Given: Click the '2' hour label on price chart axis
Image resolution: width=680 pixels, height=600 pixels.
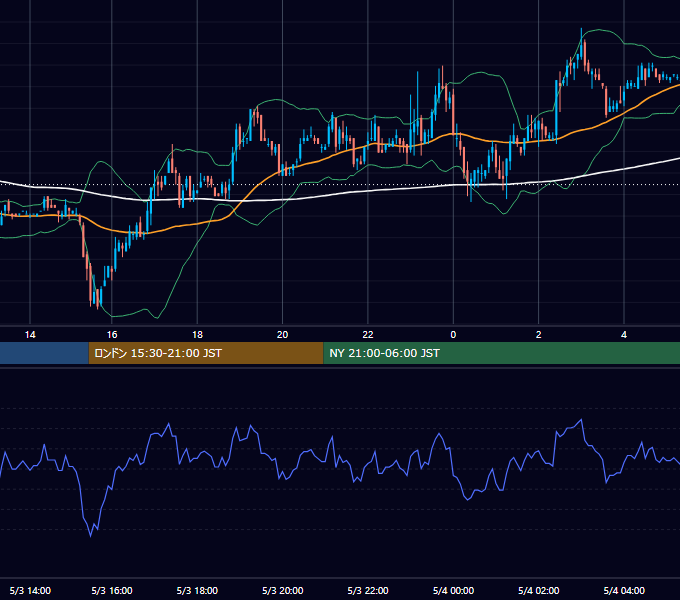Looking at the screenshot, I should [538, 335].
